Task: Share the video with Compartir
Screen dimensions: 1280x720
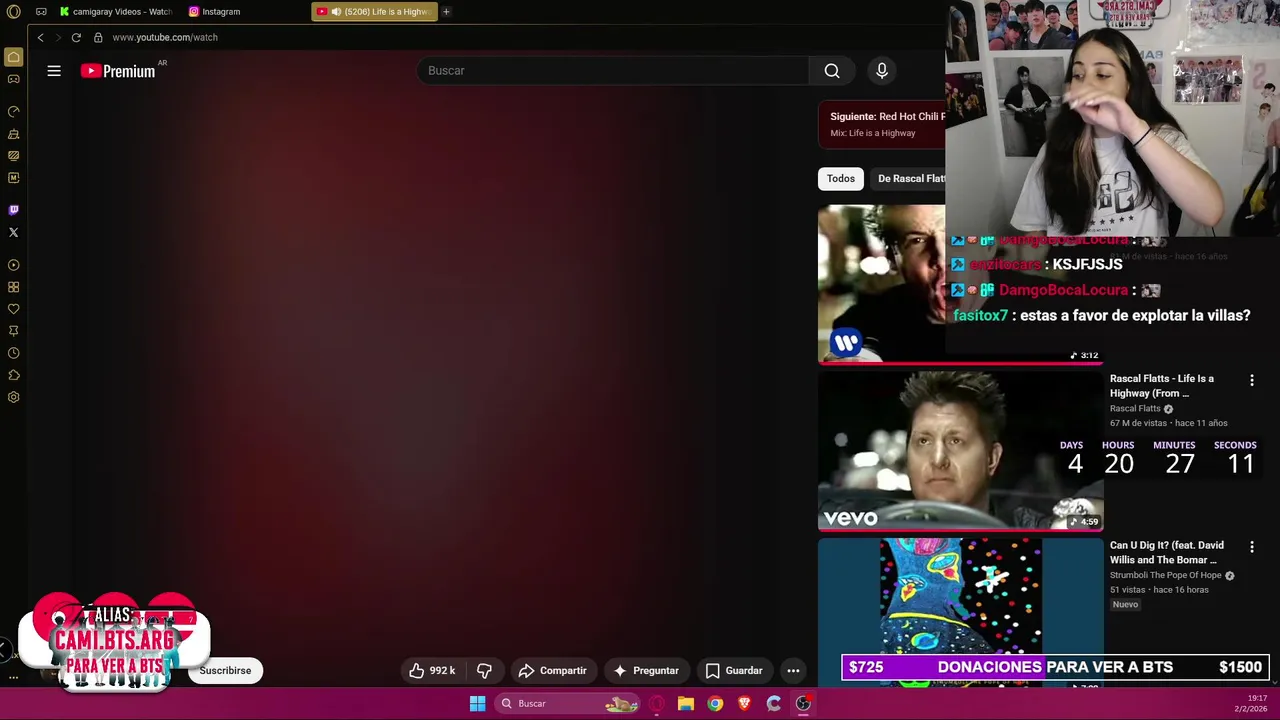Action: 553,671
